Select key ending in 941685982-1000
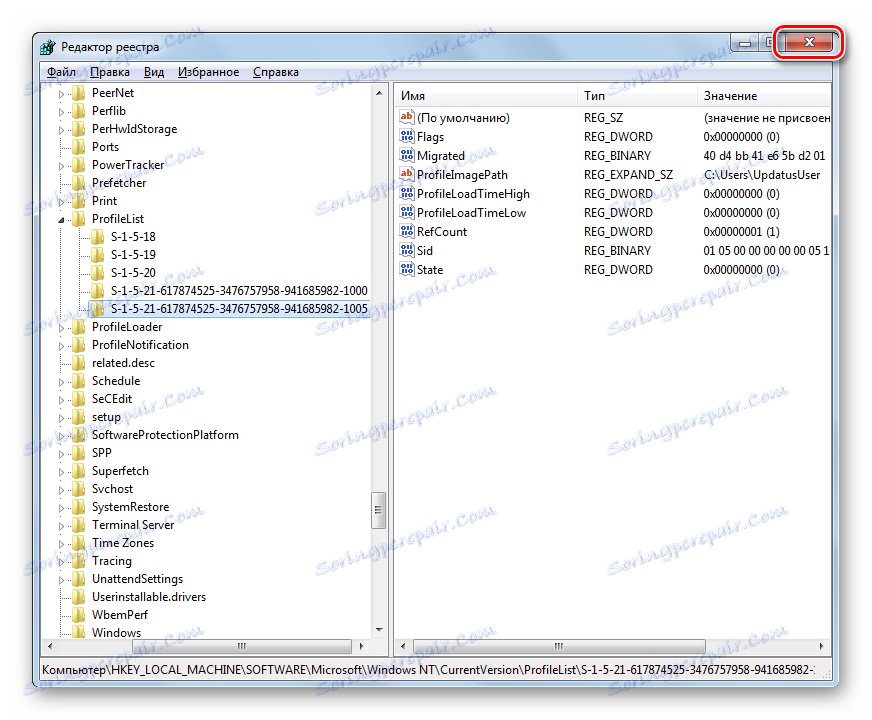The image size is (872, 720). (x=239, y=291)
